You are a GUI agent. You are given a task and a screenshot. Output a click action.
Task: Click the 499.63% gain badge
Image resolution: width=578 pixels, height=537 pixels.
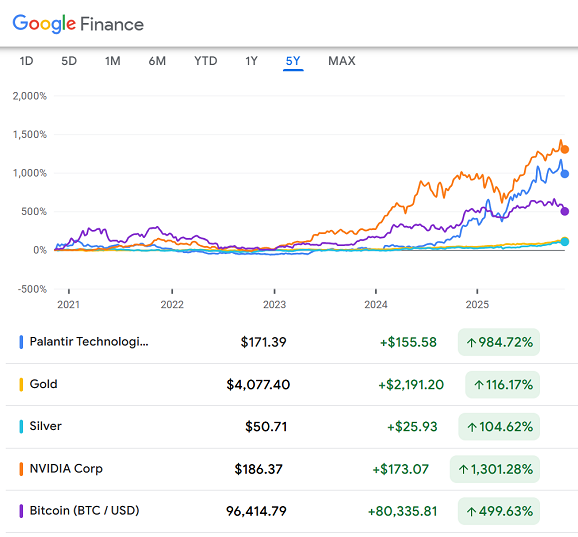[499, 511]
